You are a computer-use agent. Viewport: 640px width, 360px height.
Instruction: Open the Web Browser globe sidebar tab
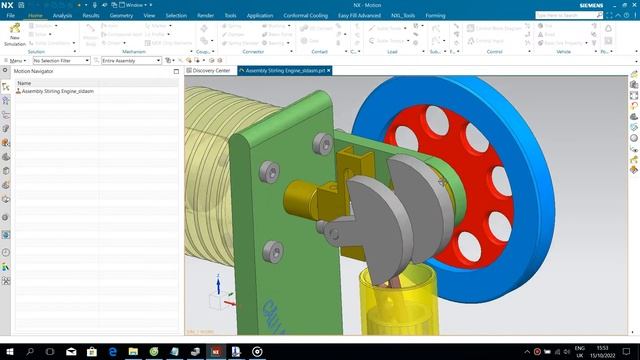click(x=6, y=235)
